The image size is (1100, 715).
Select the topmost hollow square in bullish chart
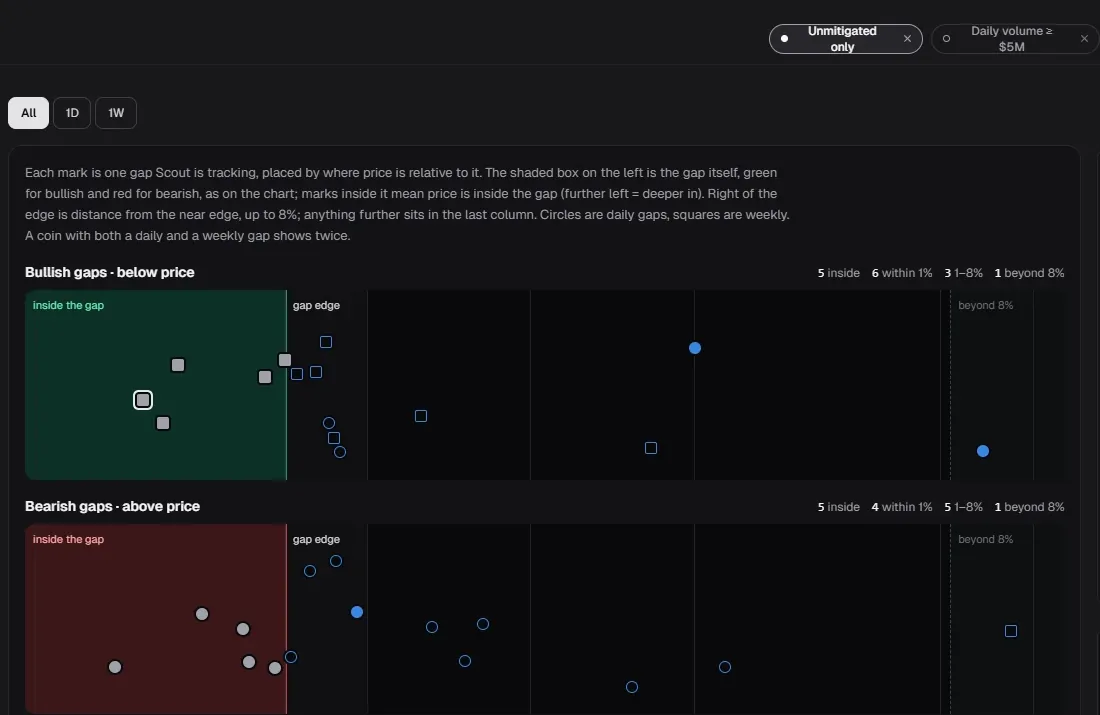point(326,342)
